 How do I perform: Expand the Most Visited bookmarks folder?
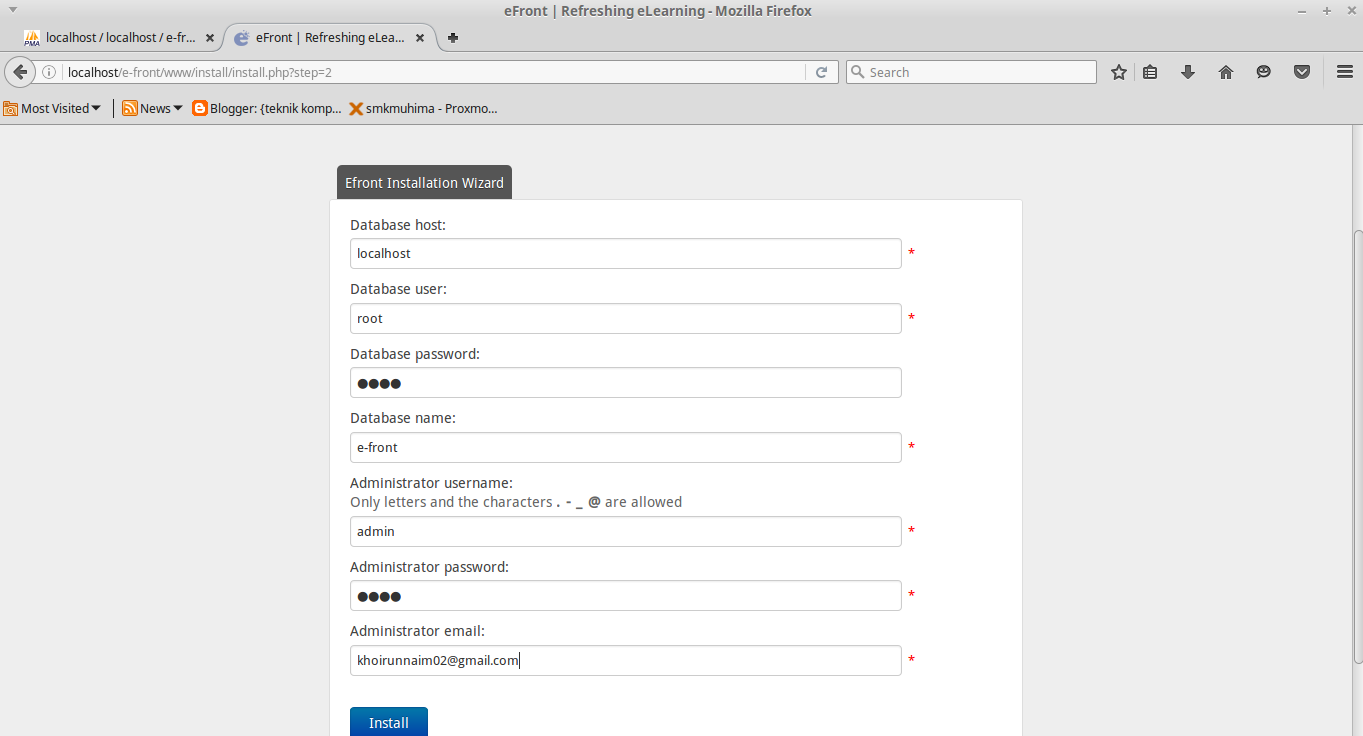click(52, 108)
